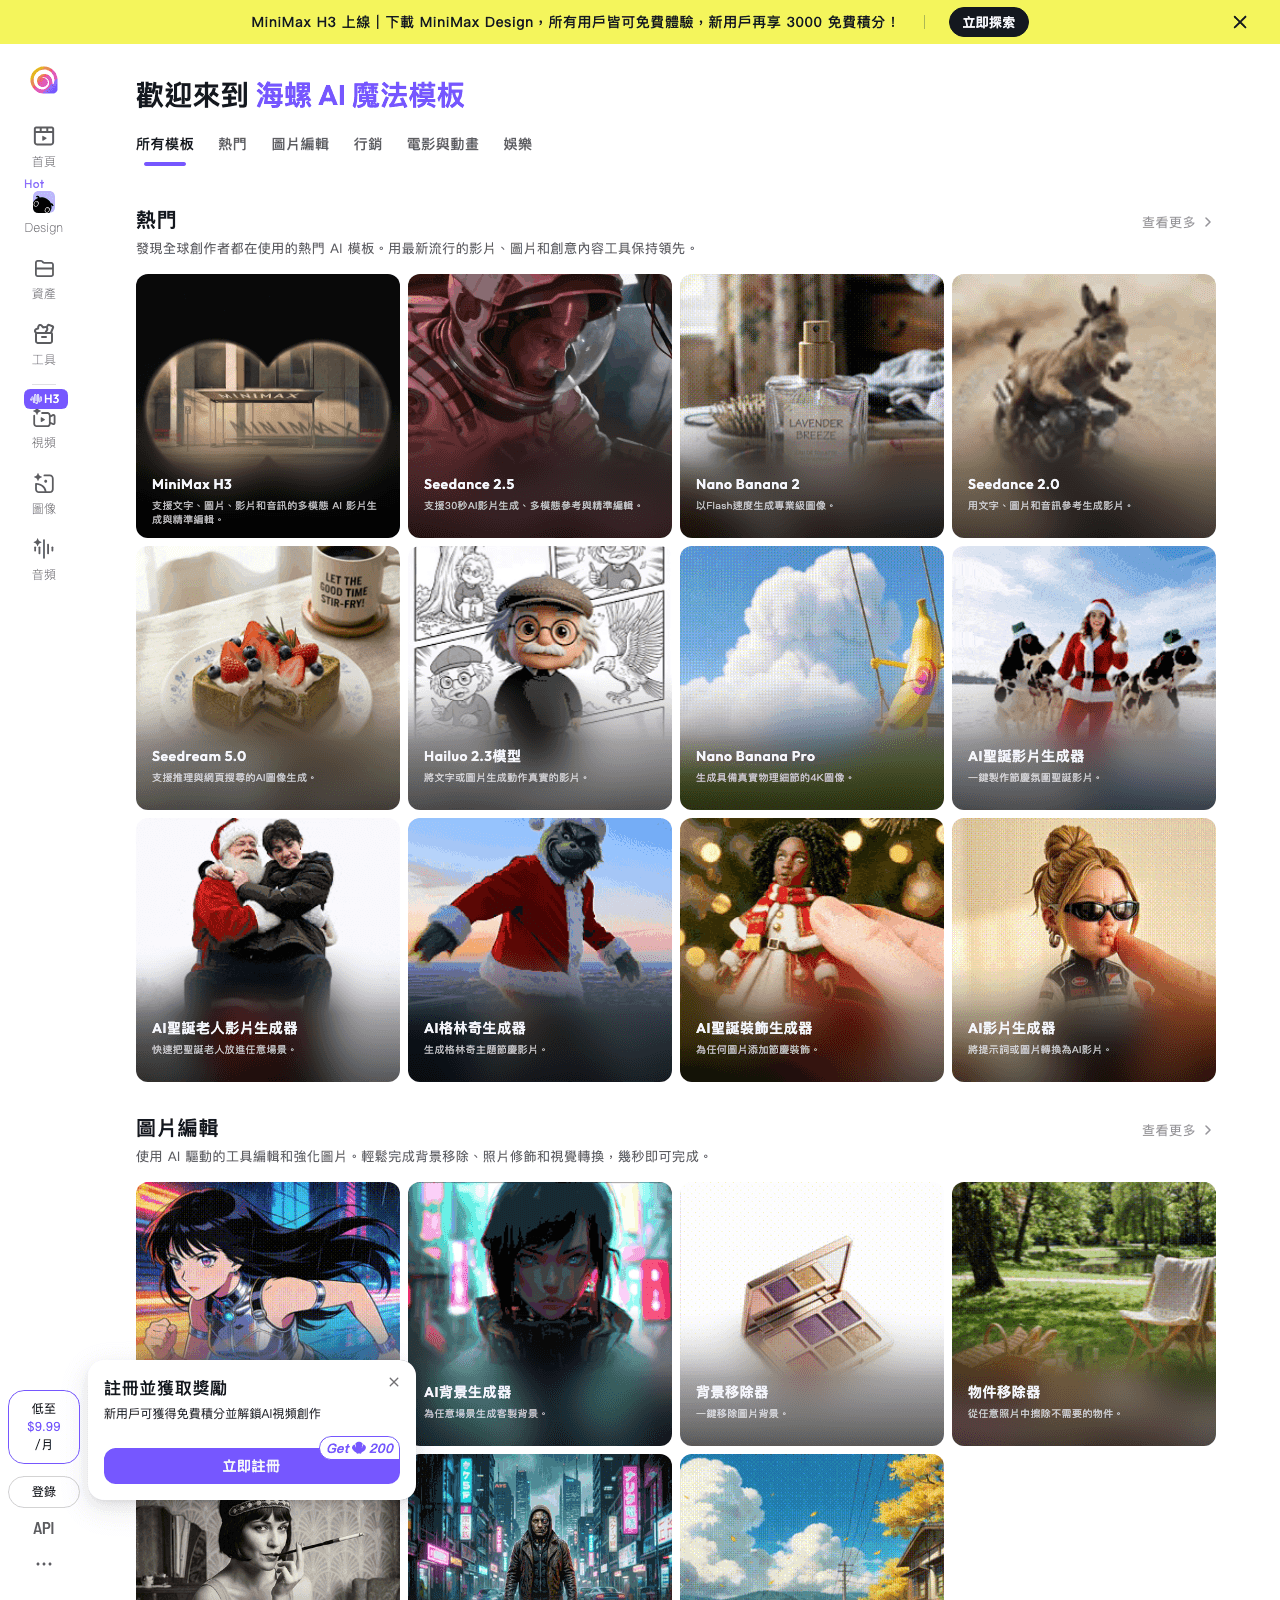Click the 立即註冊 sign-up button
Image resolution: width=1280 pixels, height=1600 pixels.
pyautogui.click(x=252, y=1466)
